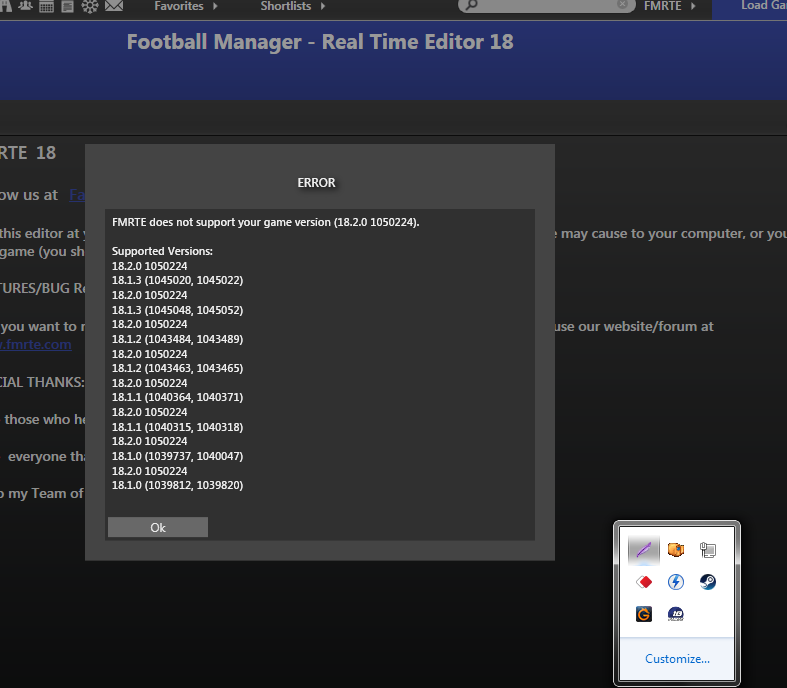Click the Load Game tab
This screenshot has height=688, width=787.
pos(762,7)
